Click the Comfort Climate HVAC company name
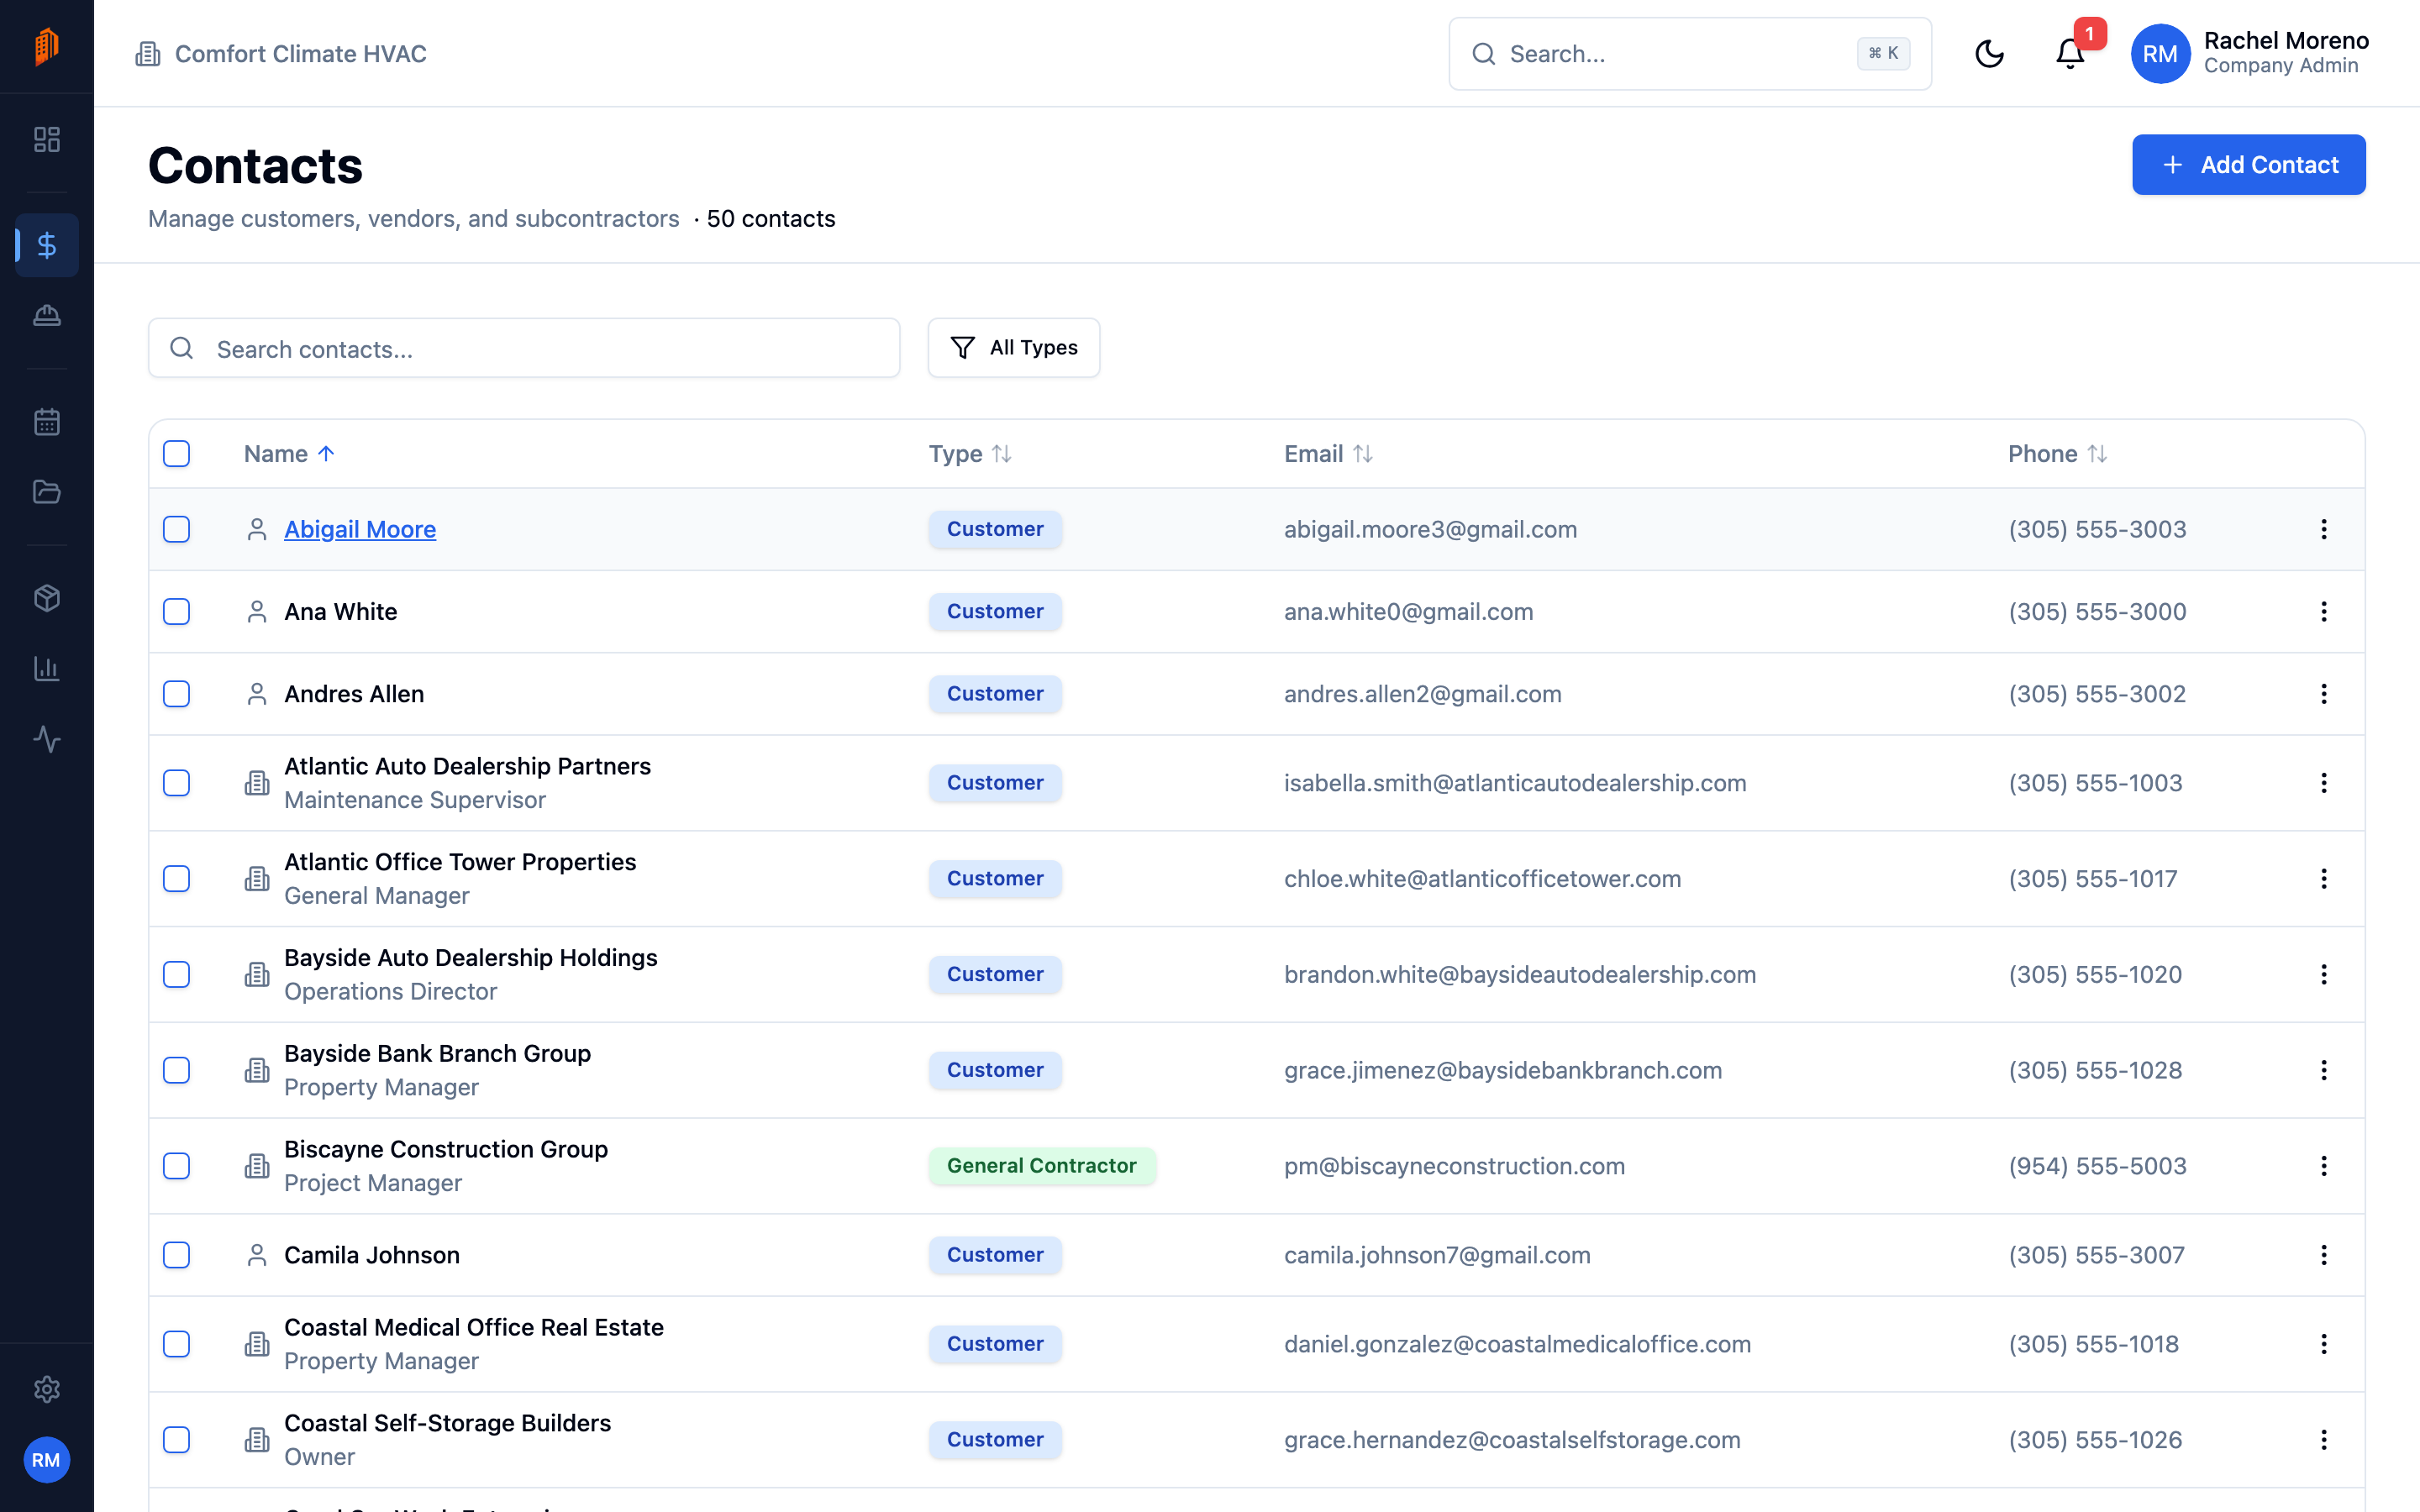This screenshot has height=1512, width=2420. (x=301, y=54)
